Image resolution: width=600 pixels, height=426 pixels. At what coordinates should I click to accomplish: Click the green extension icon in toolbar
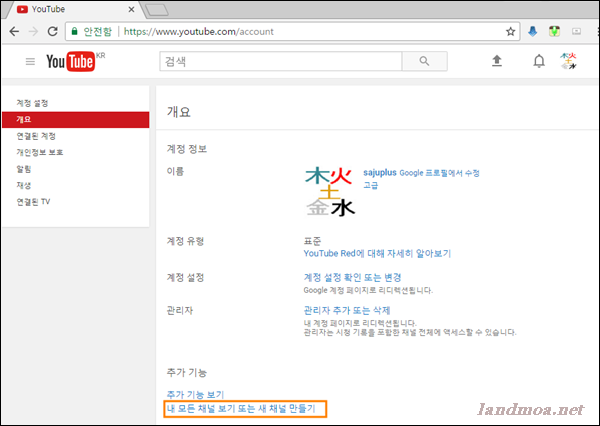[554, 31]
